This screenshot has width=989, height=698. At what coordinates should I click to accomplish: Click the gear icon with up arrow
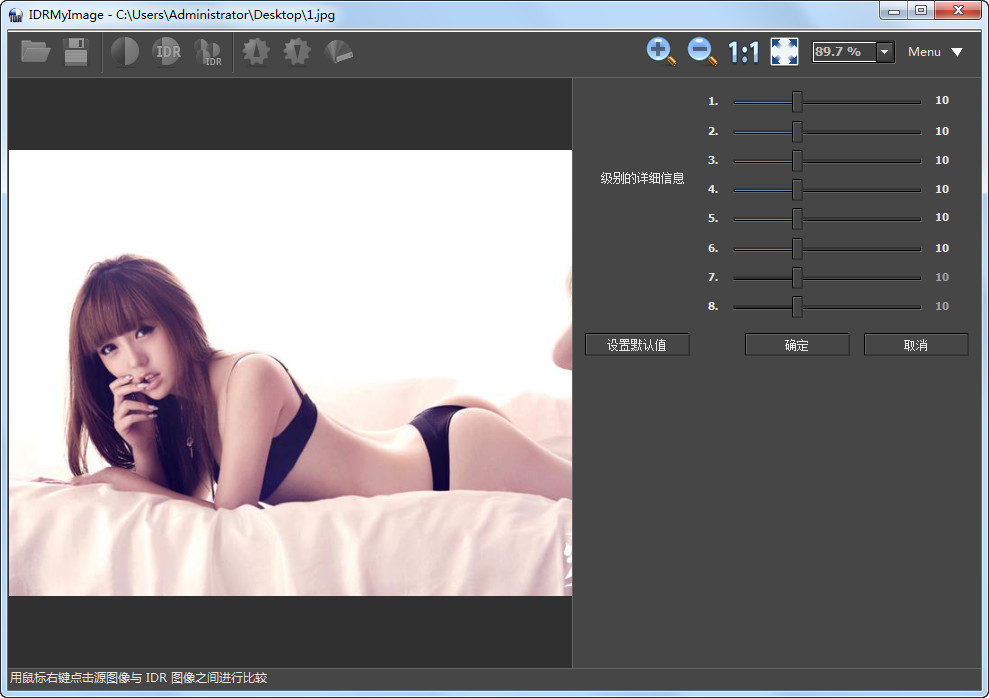256,52
